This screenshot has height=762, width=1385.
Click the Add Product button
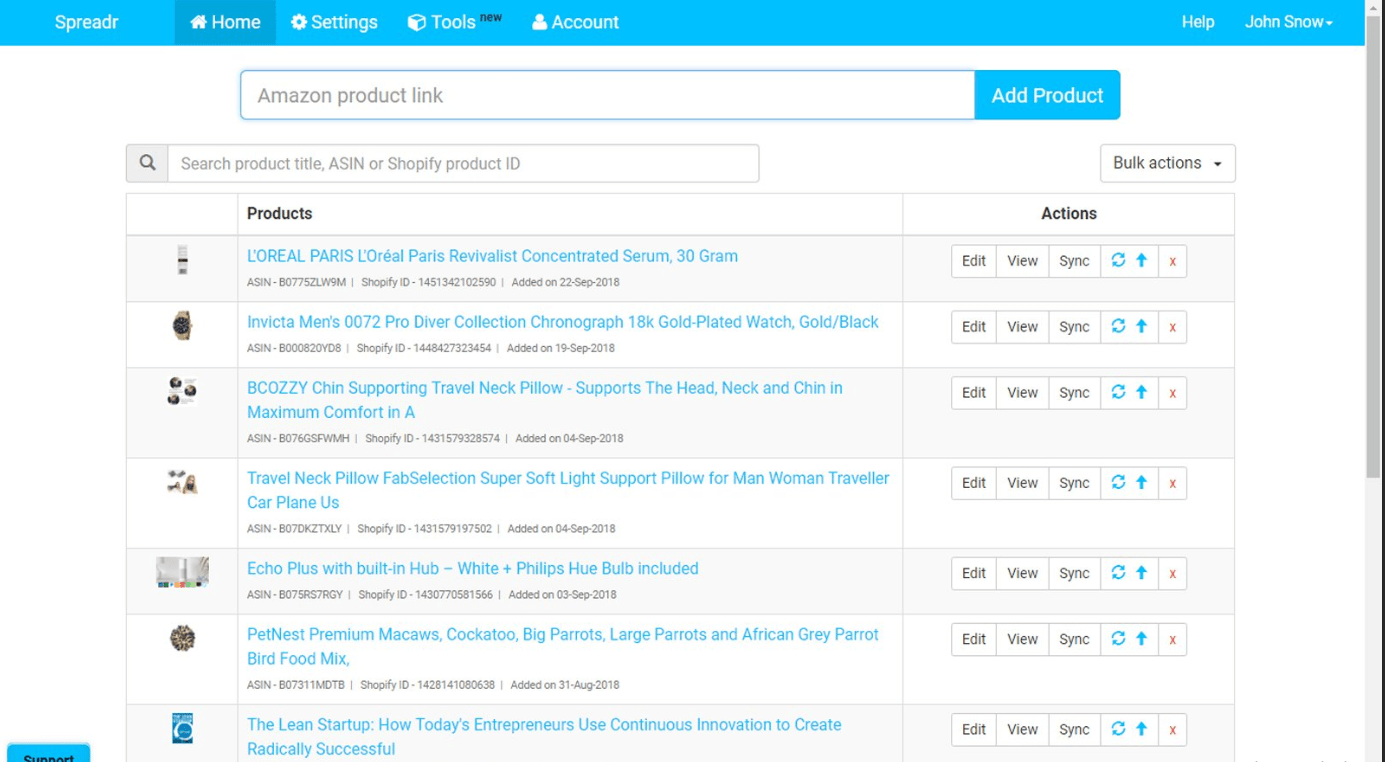tap(1047, 95)
